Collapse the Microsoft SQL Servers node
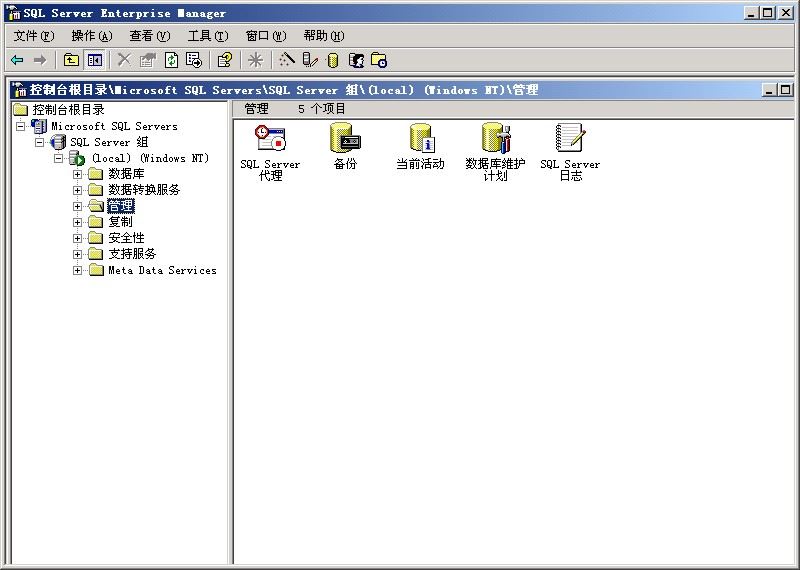 point(20,126)
